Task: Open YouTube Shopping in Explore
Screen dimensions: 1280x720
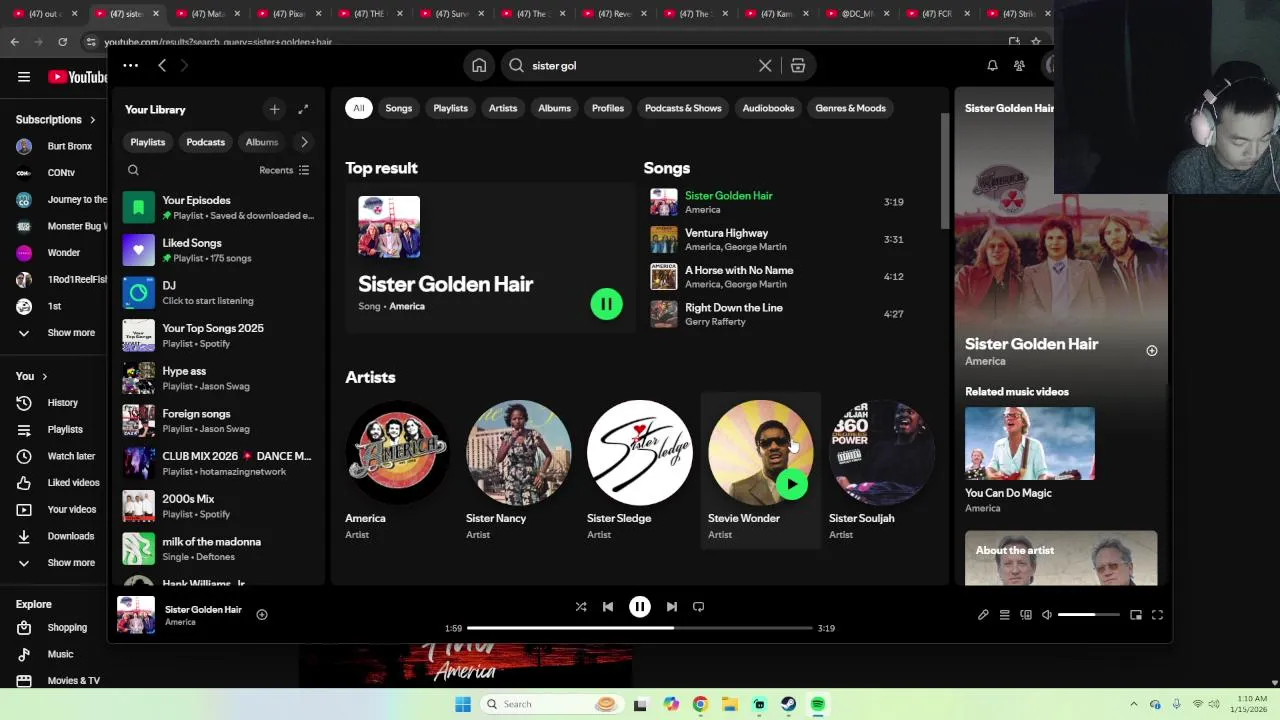Action: tap(67, 627)
